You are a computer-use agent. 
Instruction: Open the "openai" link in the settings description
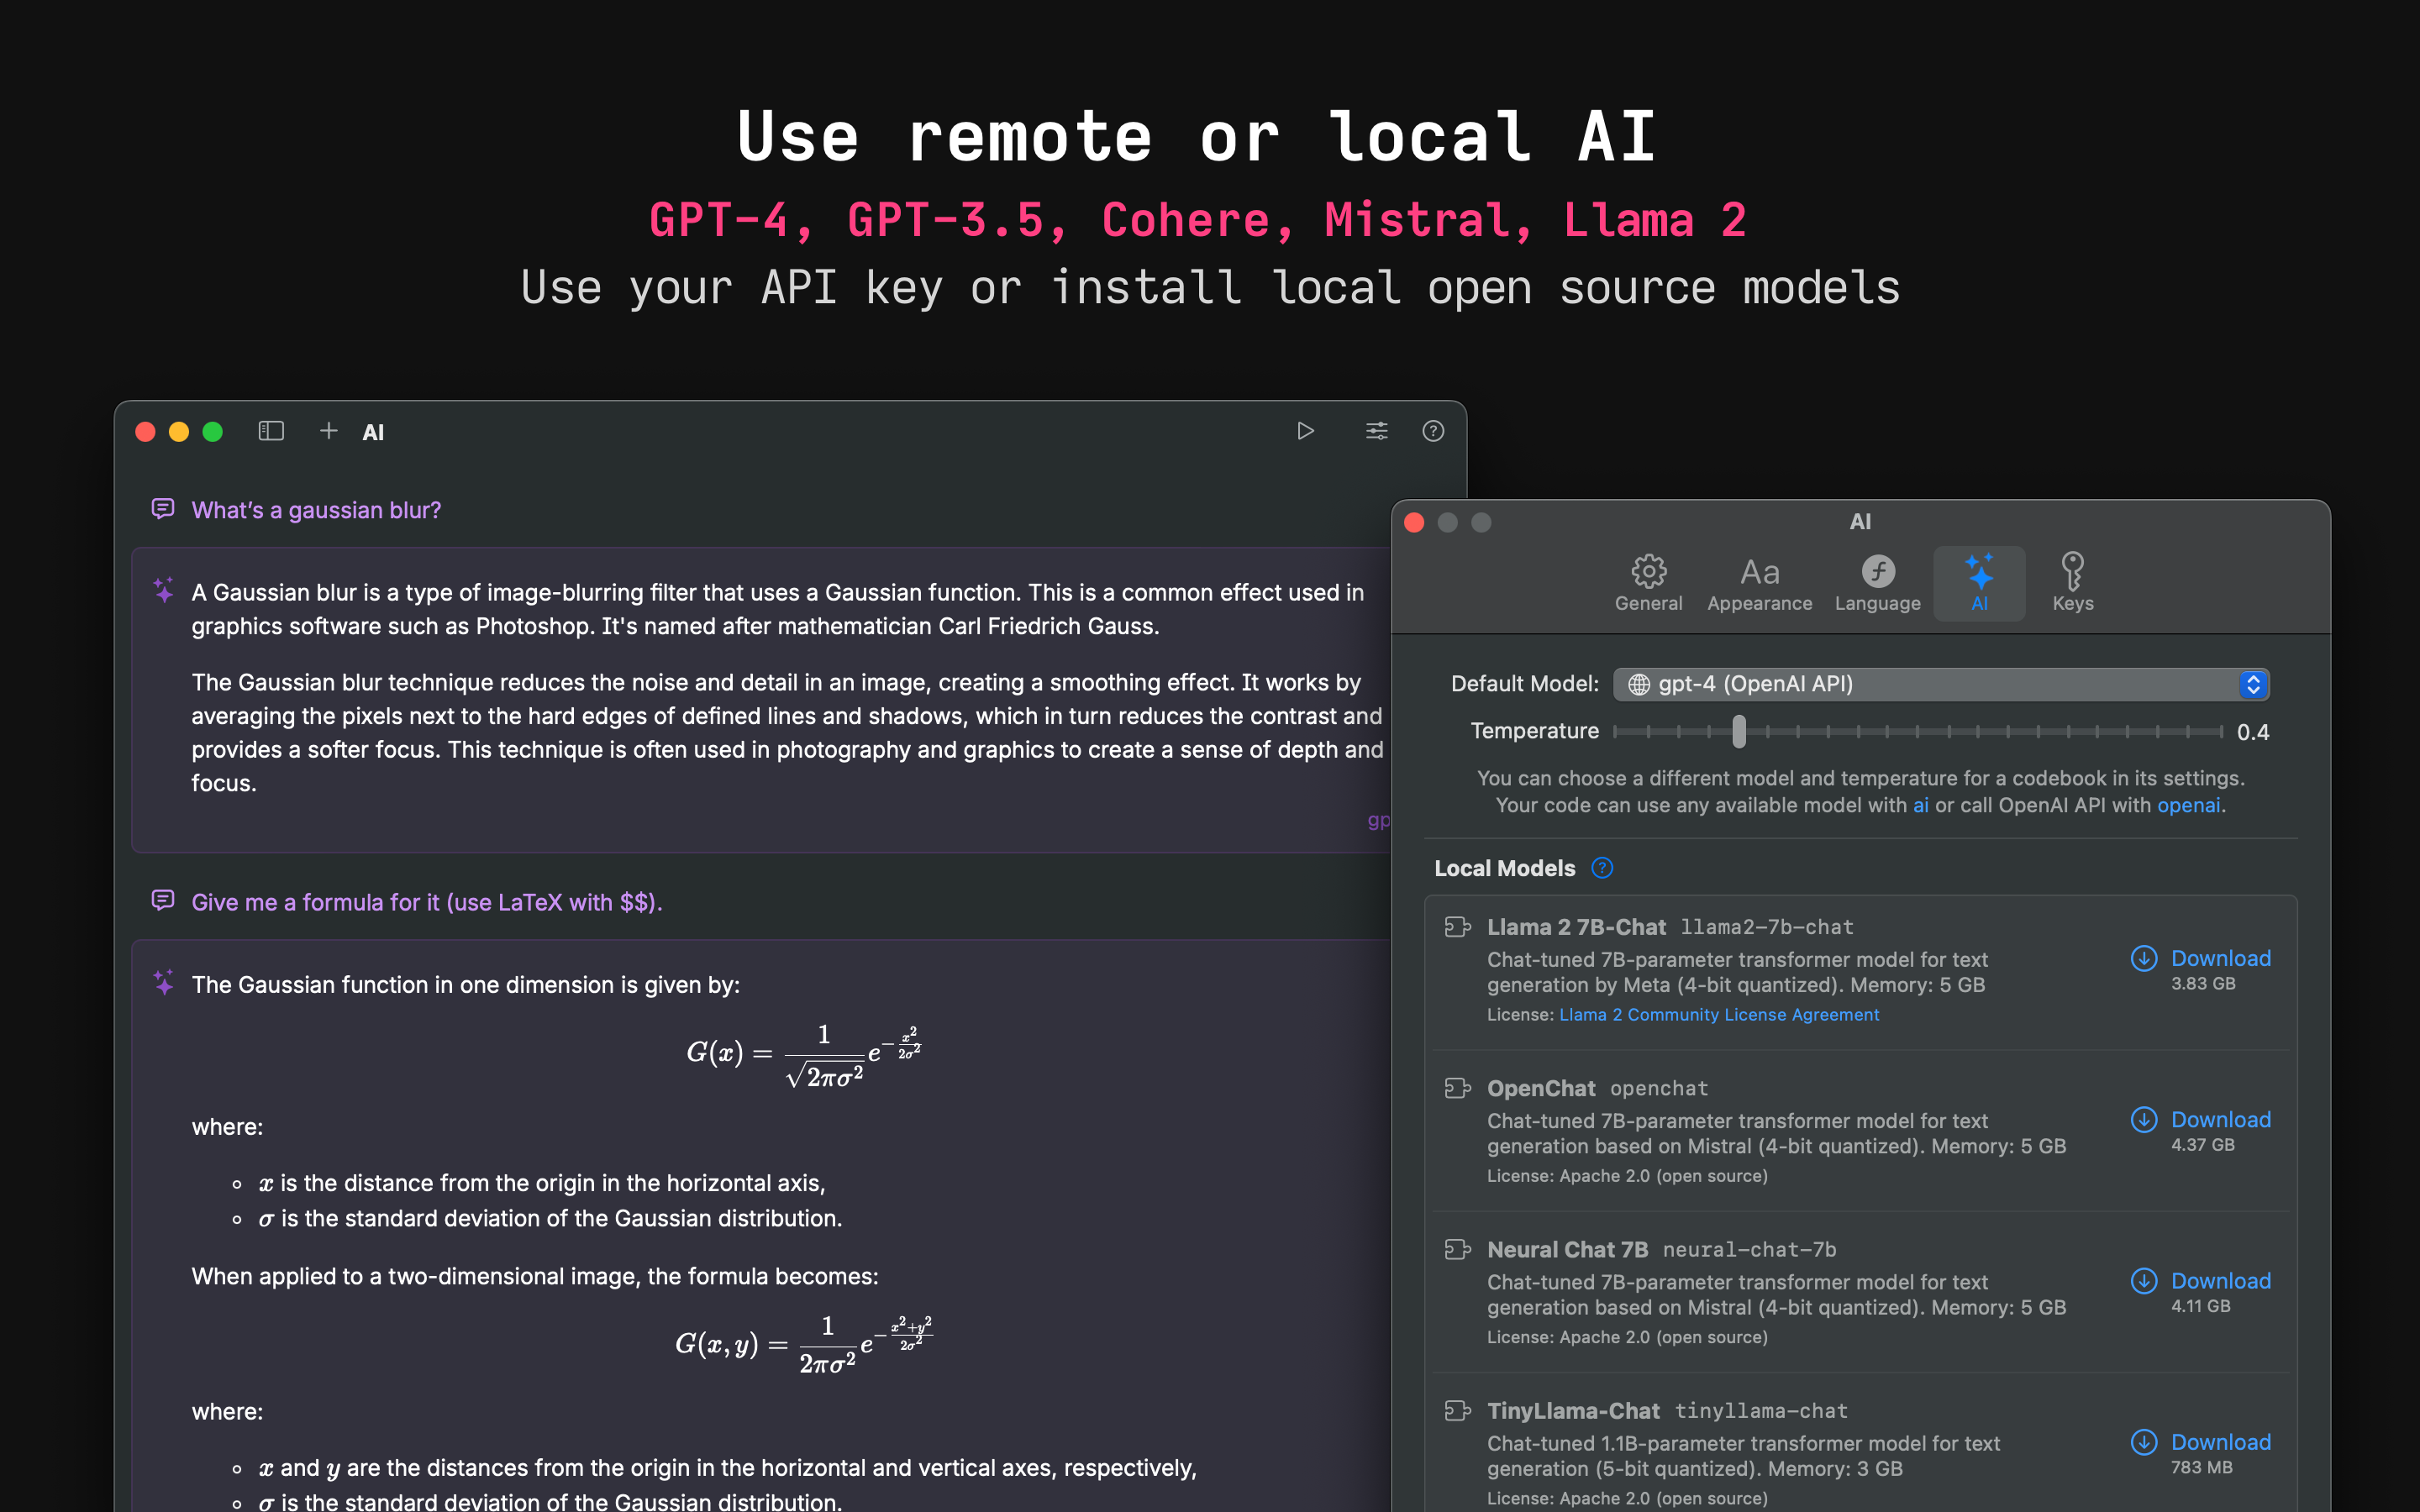[2188, 805]
